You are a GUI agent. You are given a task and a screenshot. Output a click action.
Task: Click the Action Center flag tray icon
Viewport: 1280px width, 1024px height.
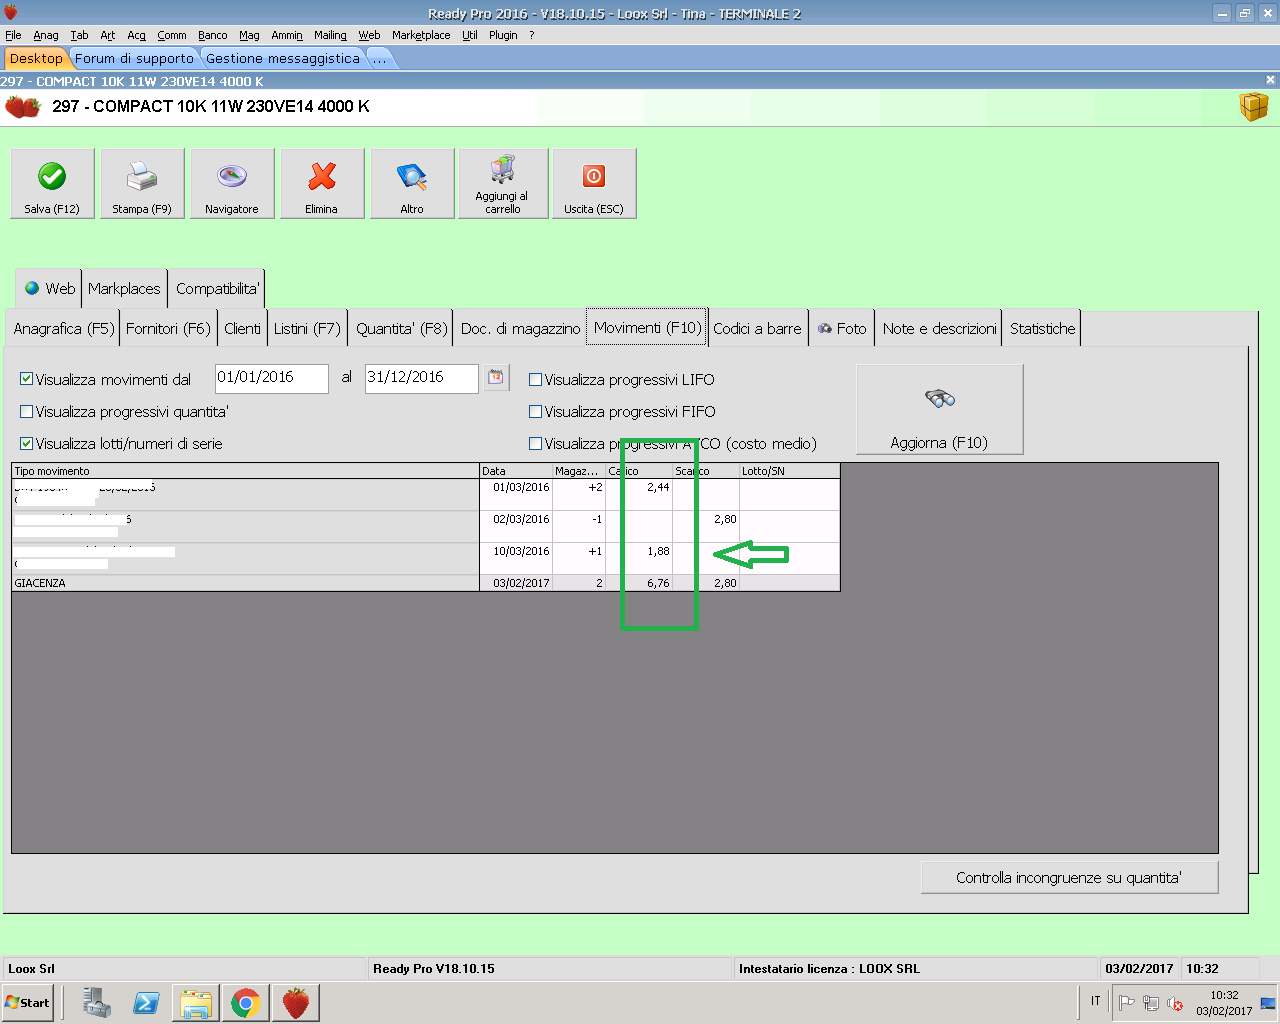tap(1127, 1003)
